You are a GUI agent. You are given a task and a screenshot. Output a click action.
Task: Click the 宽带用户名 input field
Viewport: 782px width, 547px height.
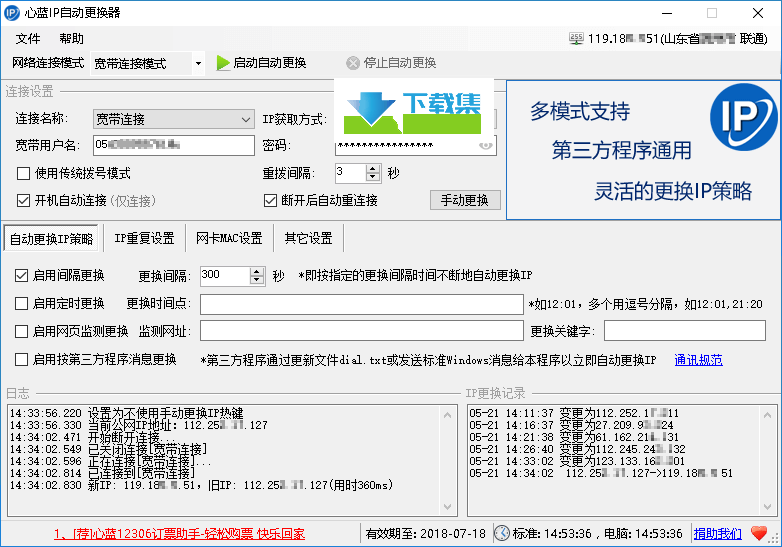point(174,145)
